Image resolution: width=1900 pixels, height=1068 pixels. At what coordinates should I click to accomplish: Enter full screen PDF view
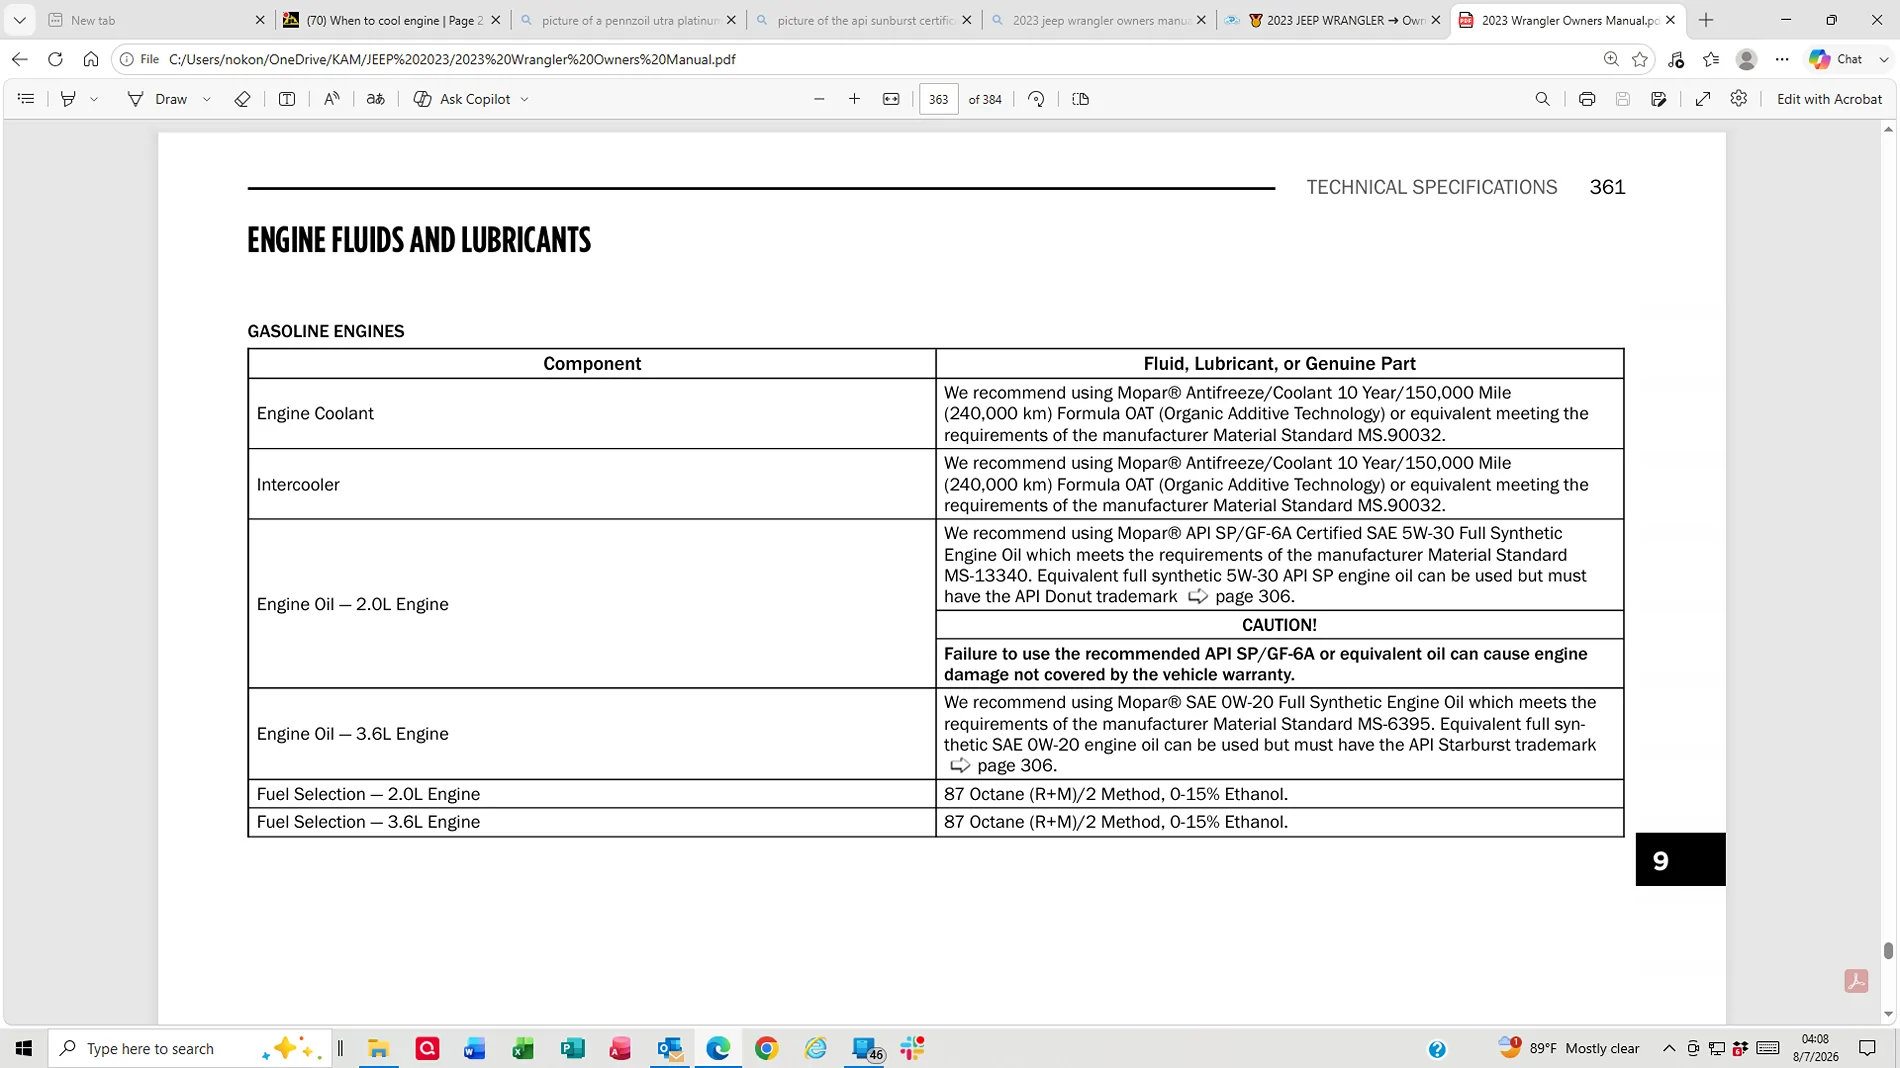[1703, 99]
